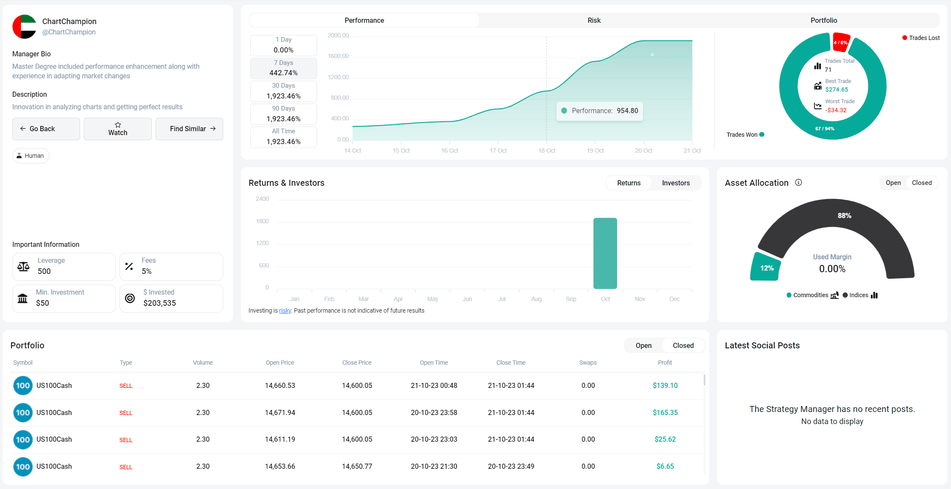
Task: Click the first US100Cash symbol icon
Action: coord(23,385)
